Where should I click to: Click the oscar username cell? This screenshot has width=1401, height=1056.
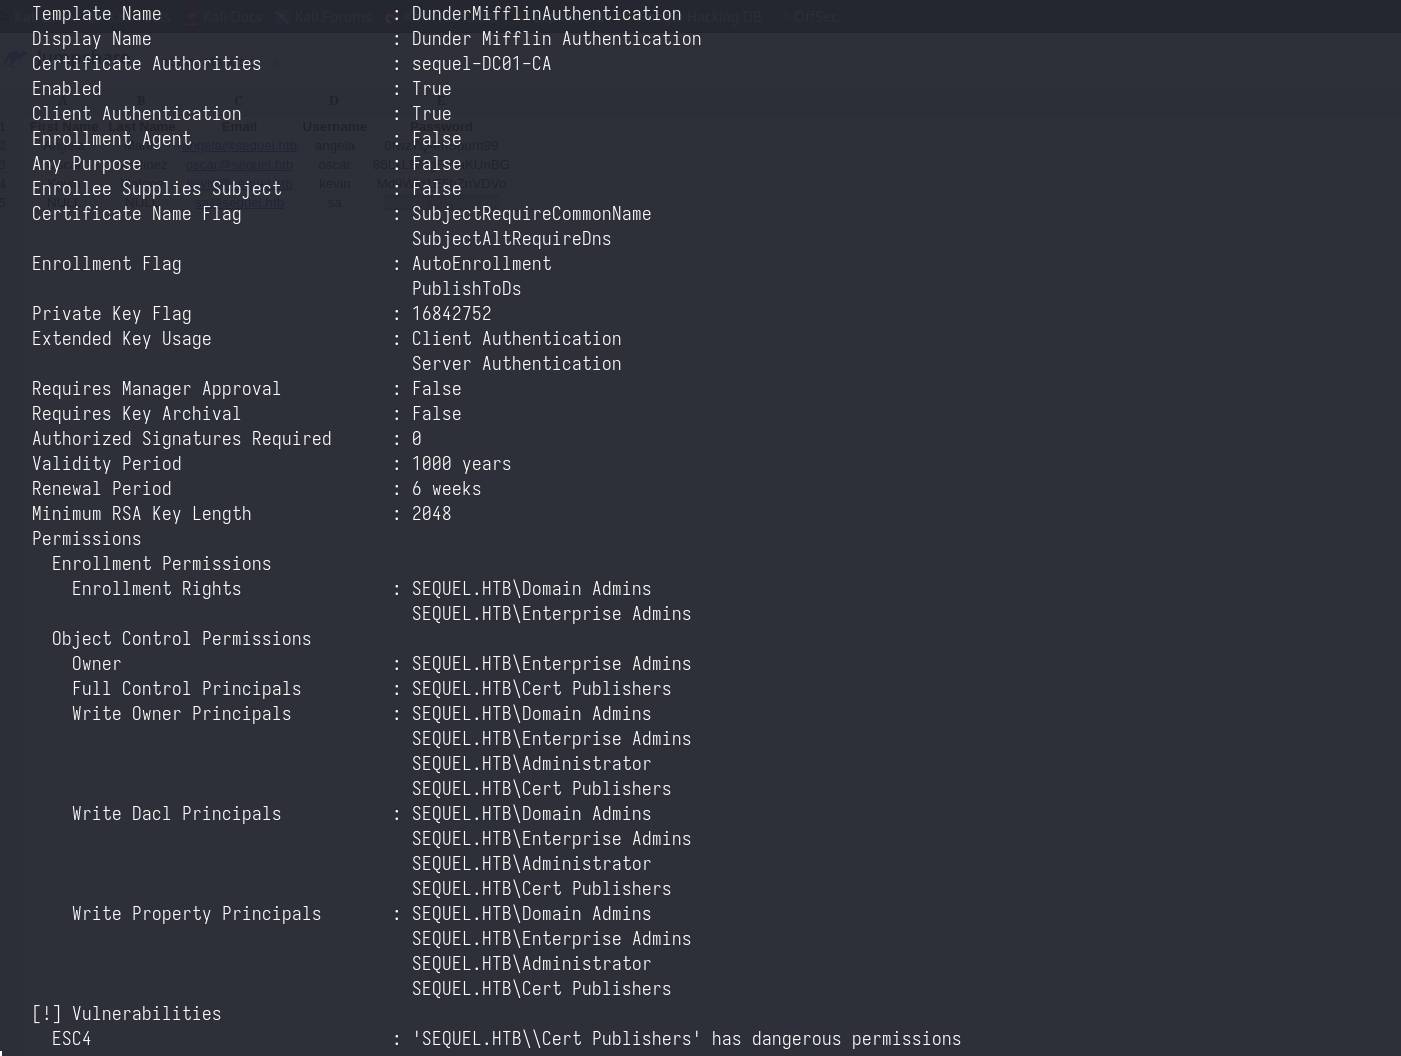click(x=334, y=165)
